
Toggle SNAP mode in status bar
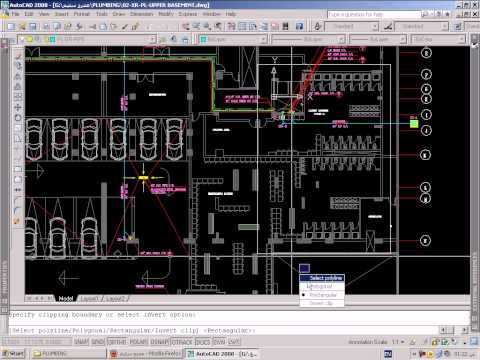click(x=81, y=342)
